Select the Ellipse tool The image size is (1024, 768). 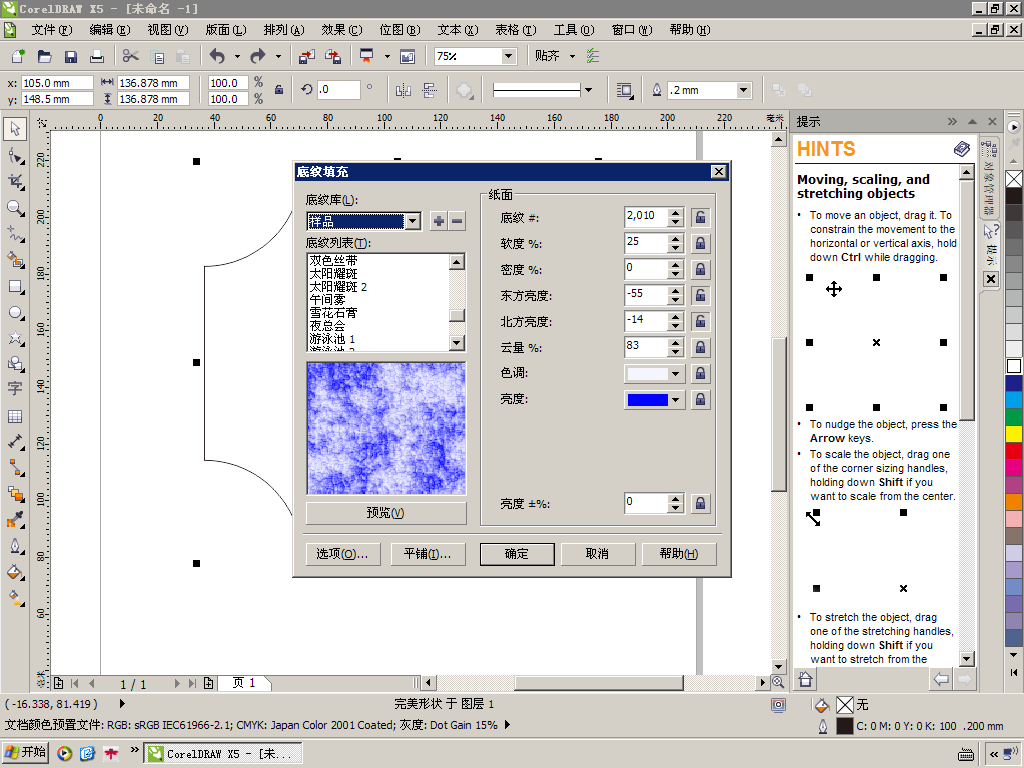pos(15,313)
